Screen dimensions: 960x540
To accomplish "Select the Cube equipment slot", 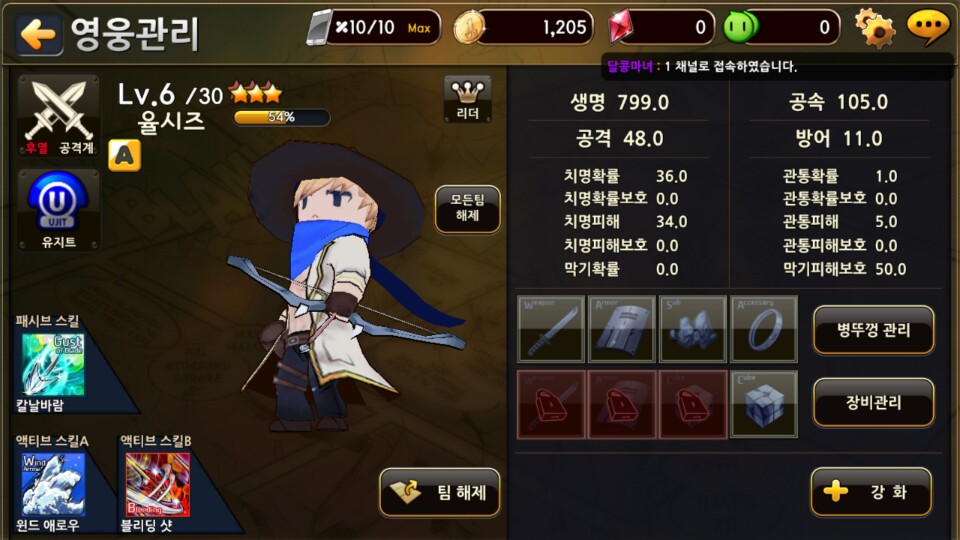I will pyautogui.click(x=764, y=404).
